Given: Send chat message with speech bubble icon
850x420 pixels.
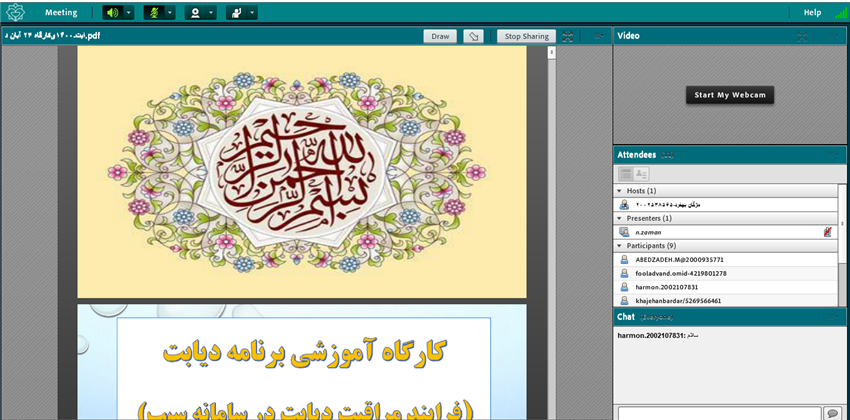Looking at the screenshot, I should click(x=831, y=412).
